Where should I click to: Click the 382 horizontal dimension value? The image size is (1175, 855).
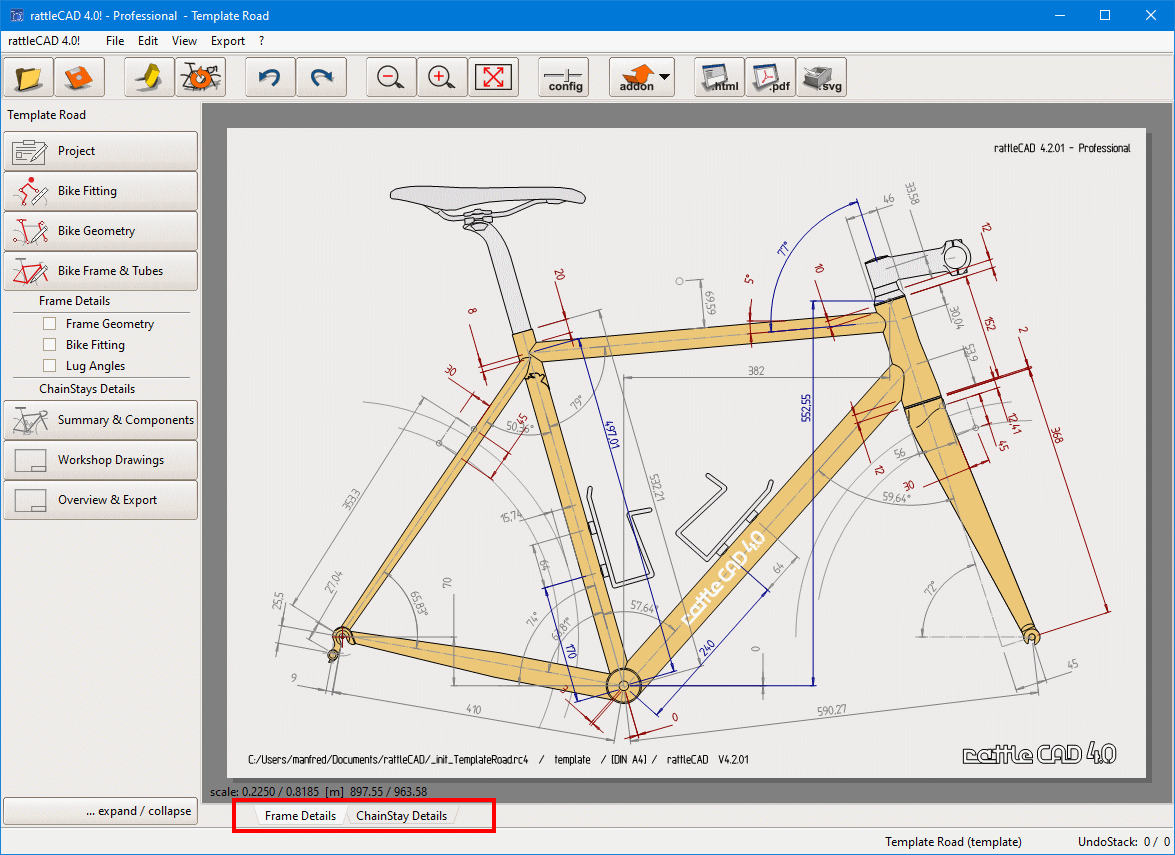(755, 370)
